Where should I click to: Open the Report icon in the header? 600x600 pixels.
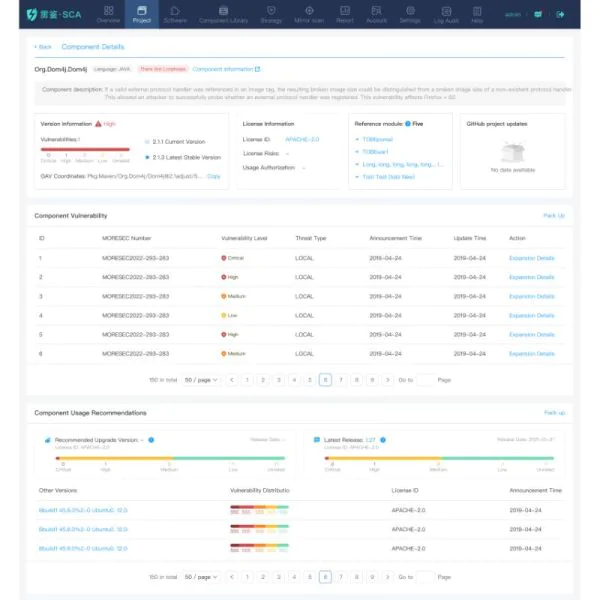point(344,15)
